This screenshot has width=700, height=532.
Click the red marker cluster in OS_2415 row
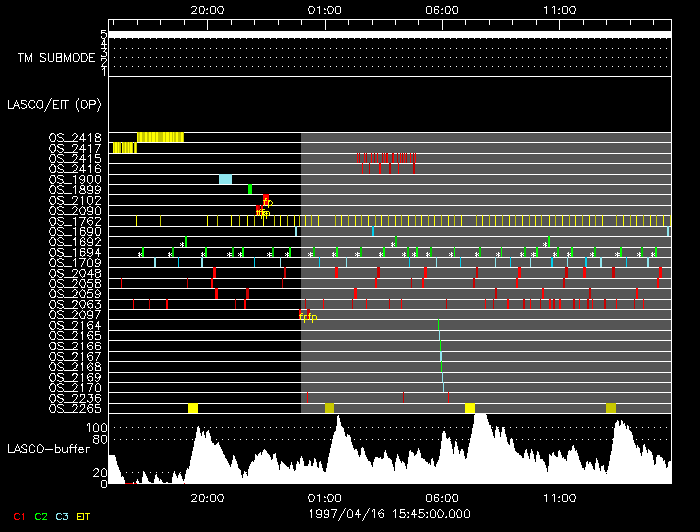pyautogui.click(x=387, y=158)
